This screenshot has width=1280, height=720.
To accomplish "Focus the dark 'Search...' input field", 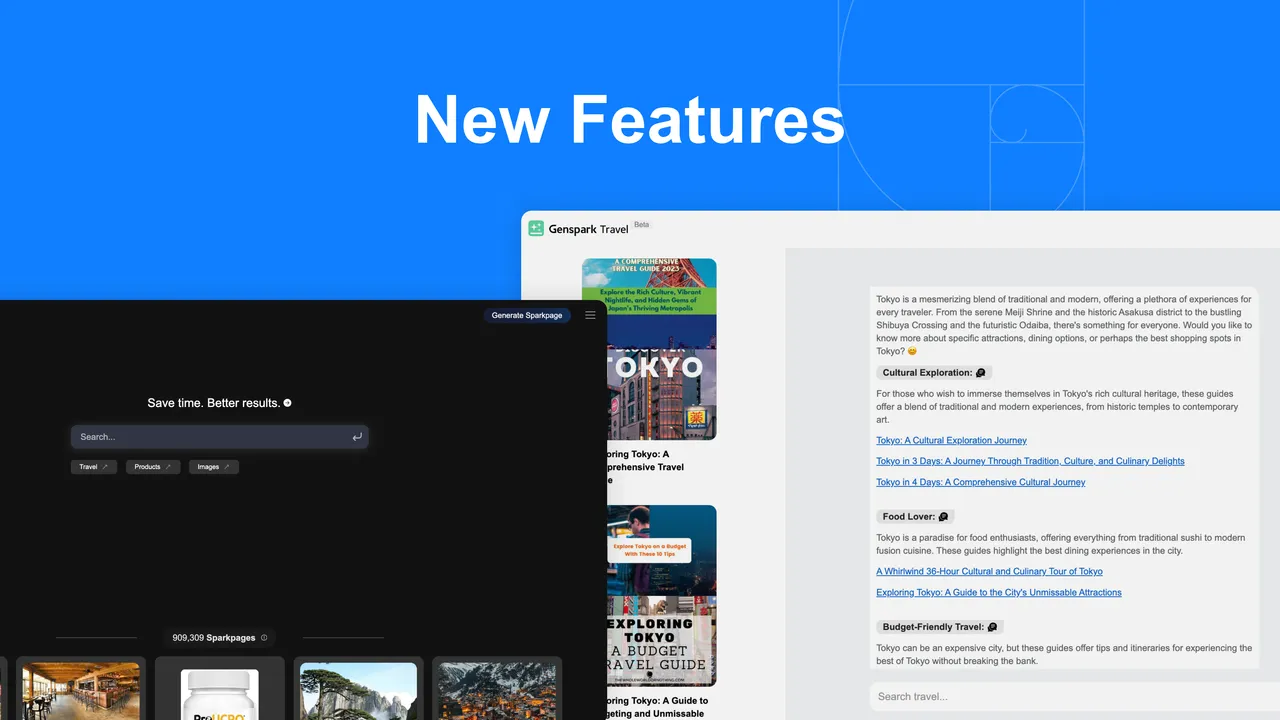I will tap(220, 437).
